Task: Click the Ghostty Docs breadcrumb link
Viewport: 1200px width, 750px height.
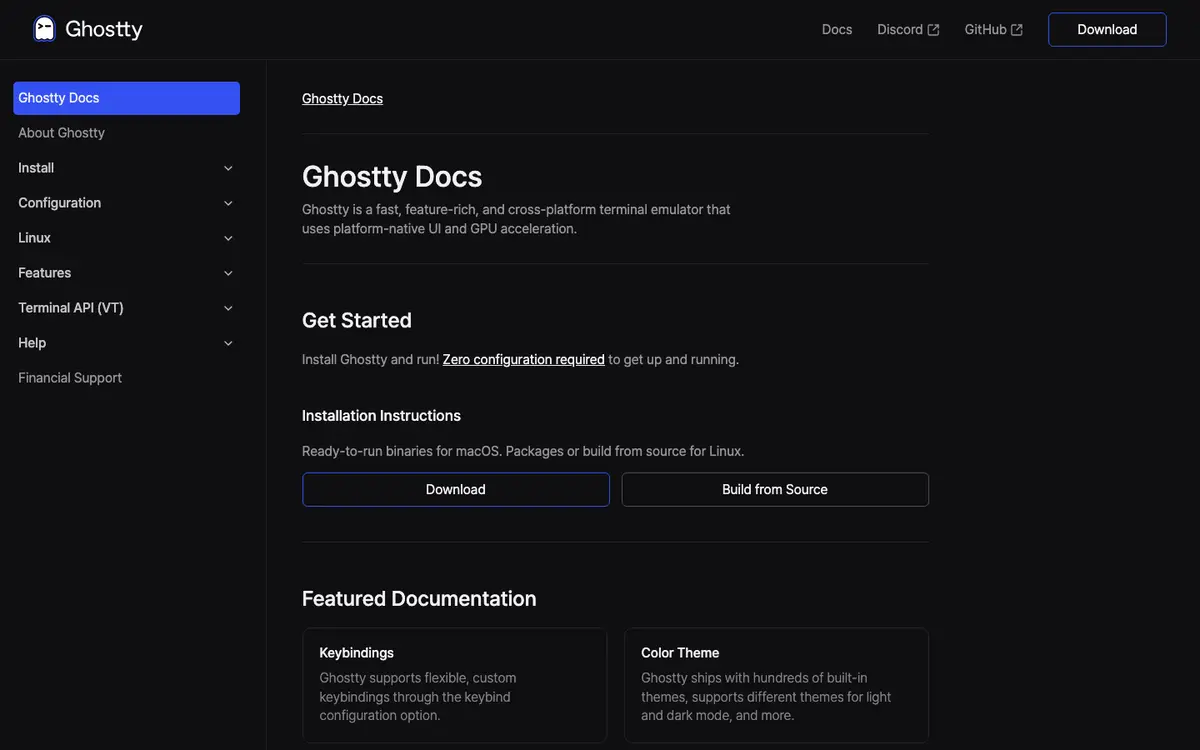Action: 342,98
